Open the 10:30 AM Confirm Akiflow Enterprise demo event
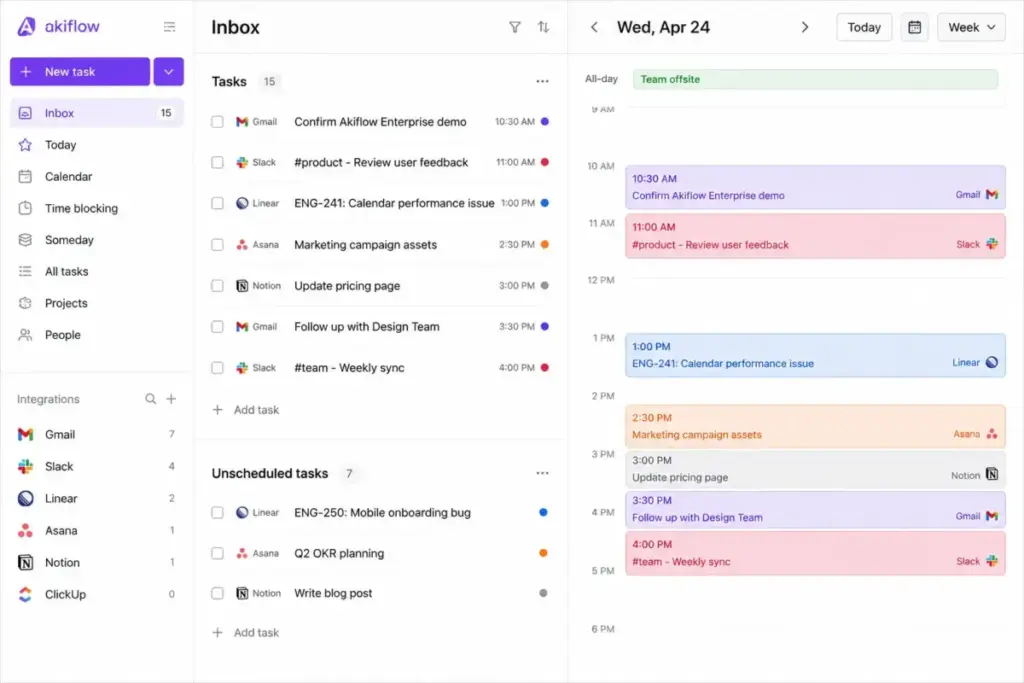Screen dimensions: 1024x683 tap(815, 187)
